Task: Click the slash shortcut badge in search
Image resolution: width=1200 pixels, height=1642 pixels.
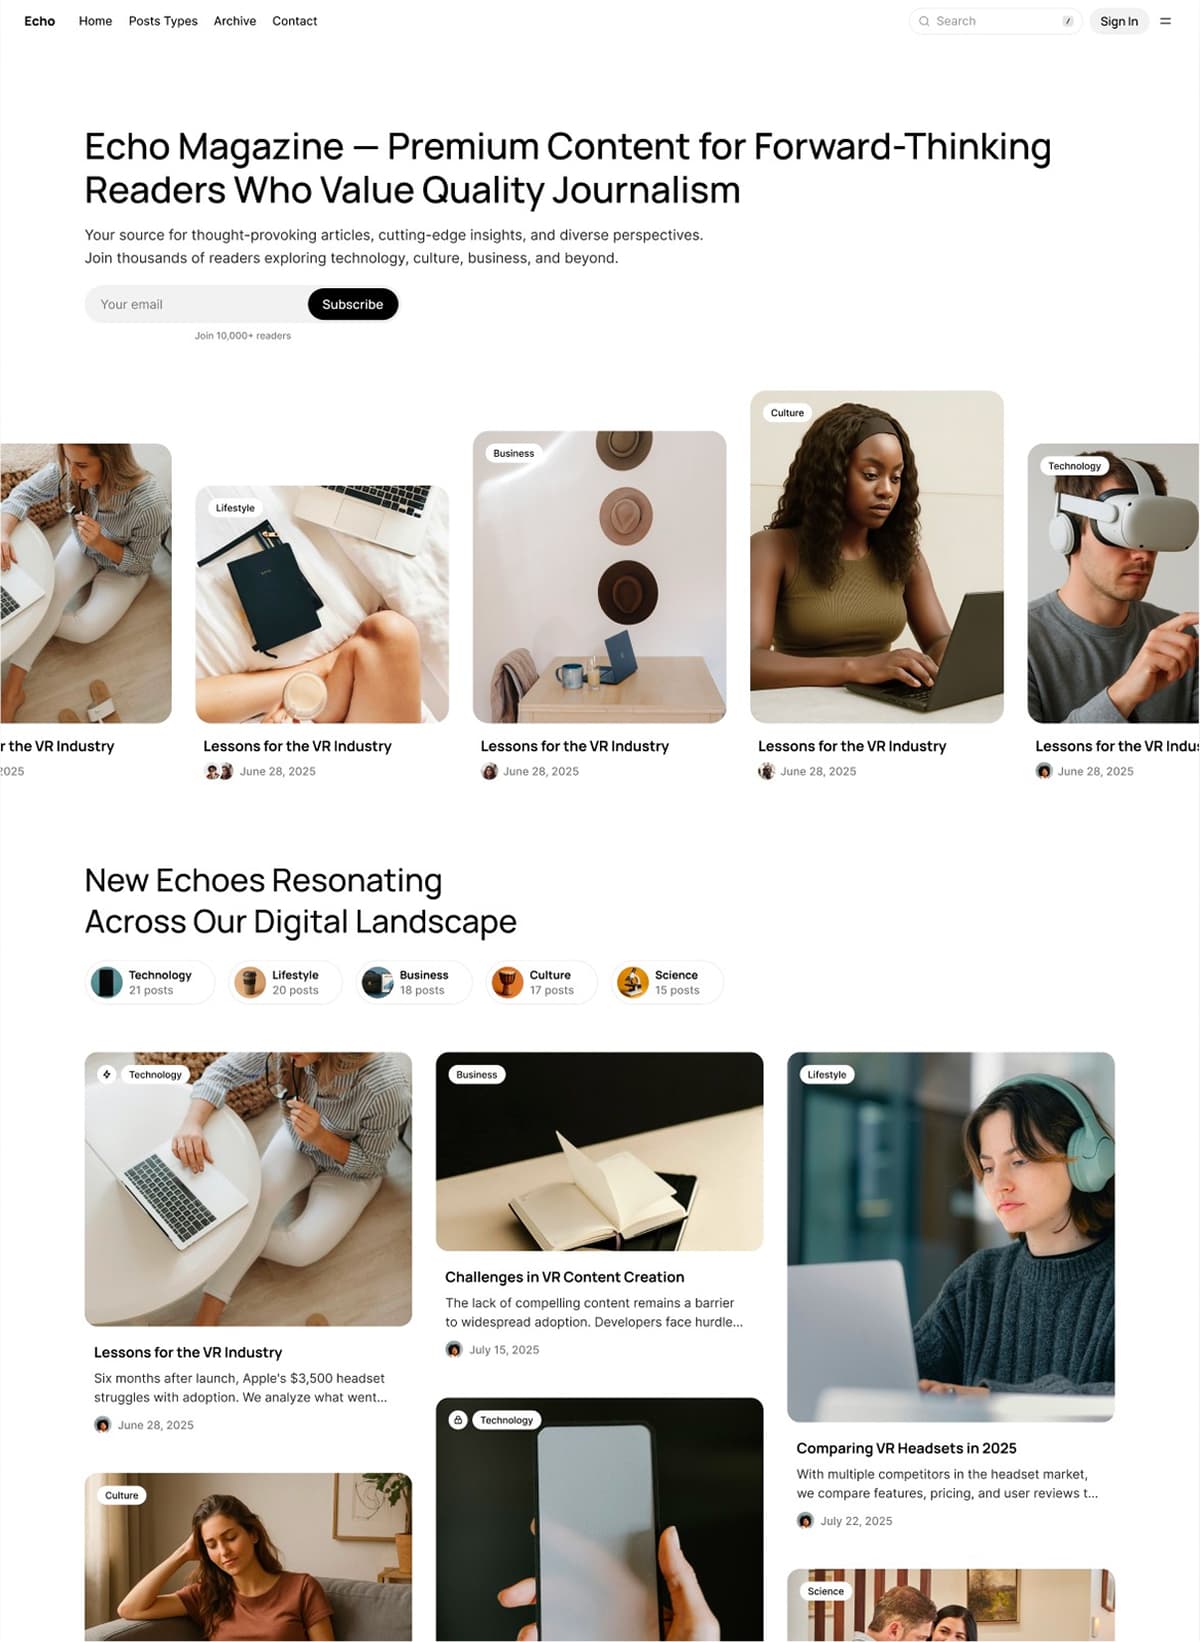Action: point(1068,21)
